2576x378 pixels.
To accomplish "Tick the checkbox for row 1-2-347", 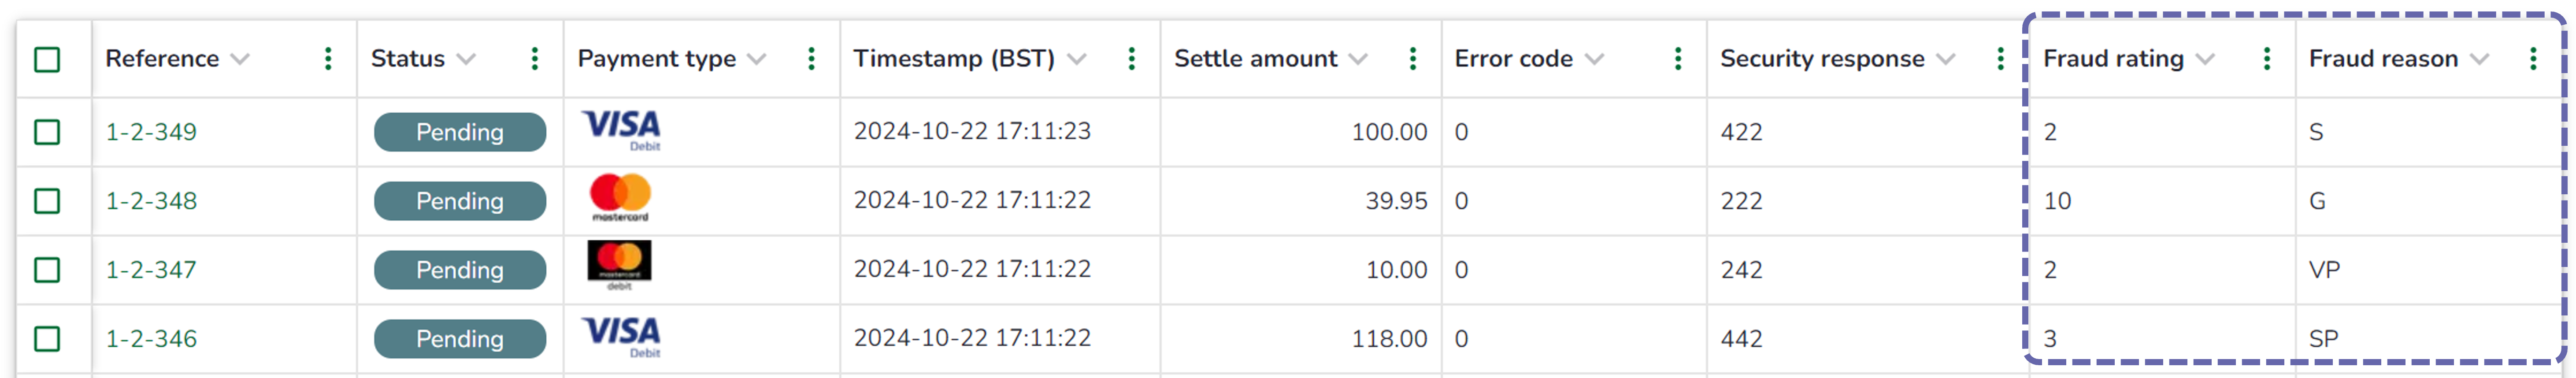I will click(47, 270).
